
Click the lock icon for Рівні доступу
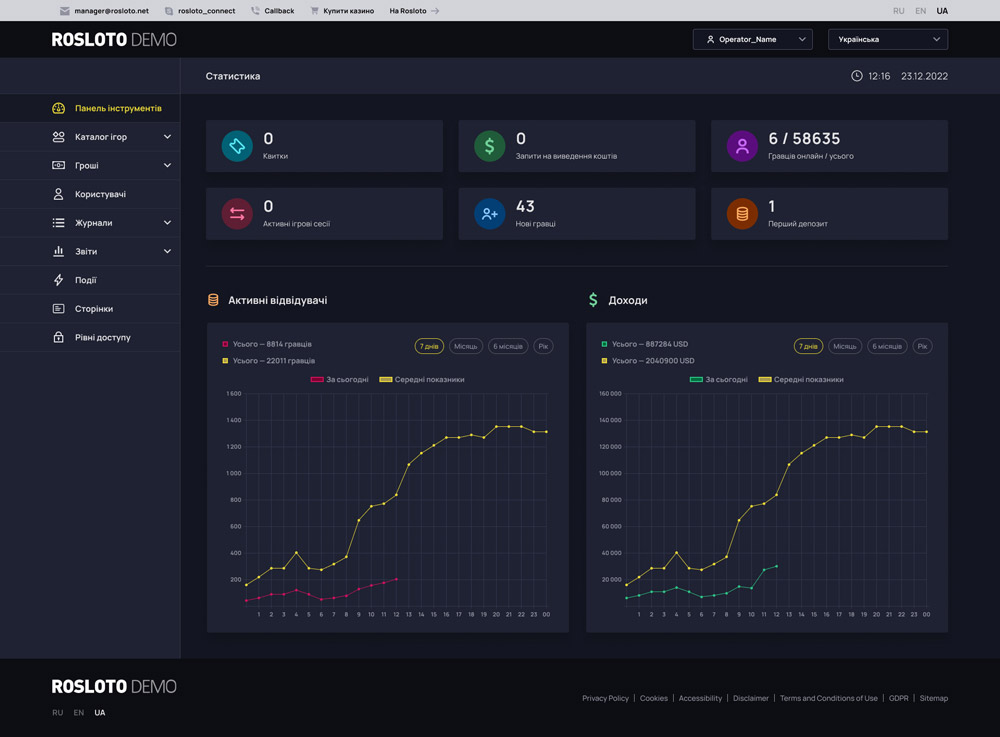58,338
